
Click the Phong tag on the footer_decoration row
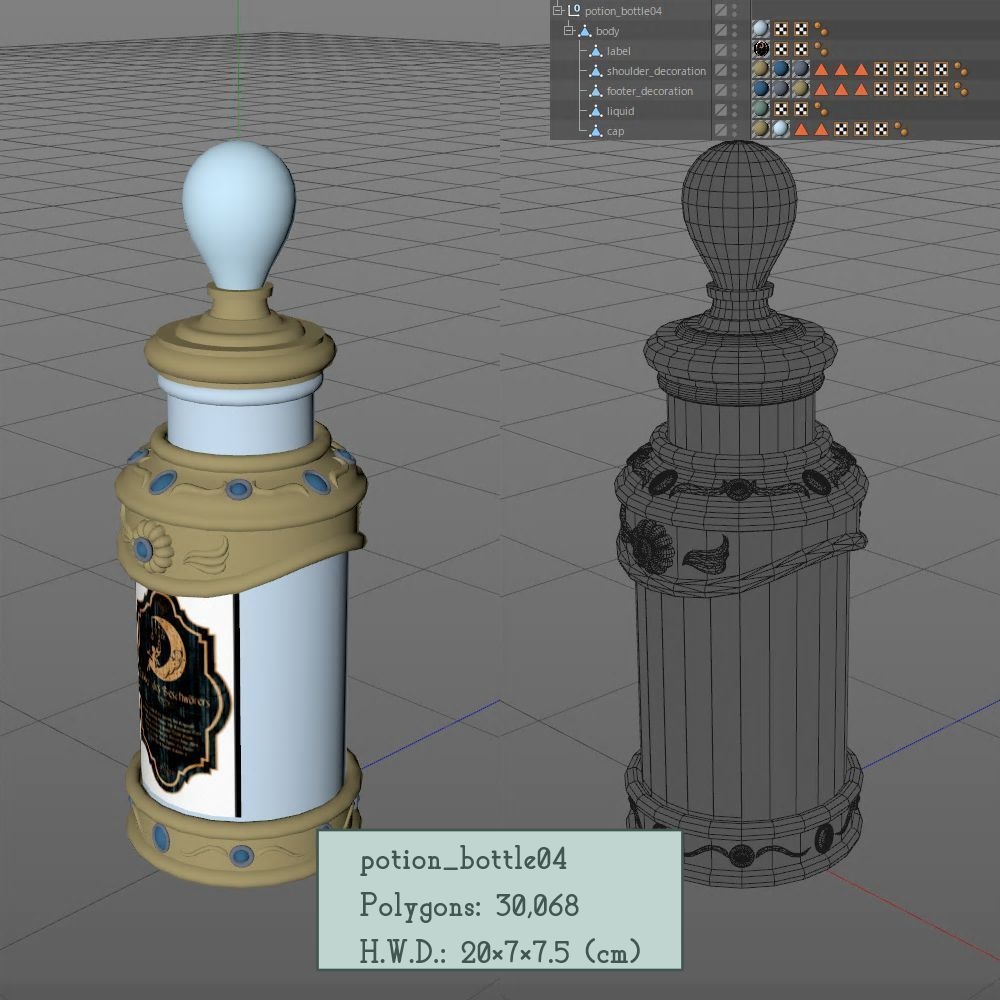point(961,89)
